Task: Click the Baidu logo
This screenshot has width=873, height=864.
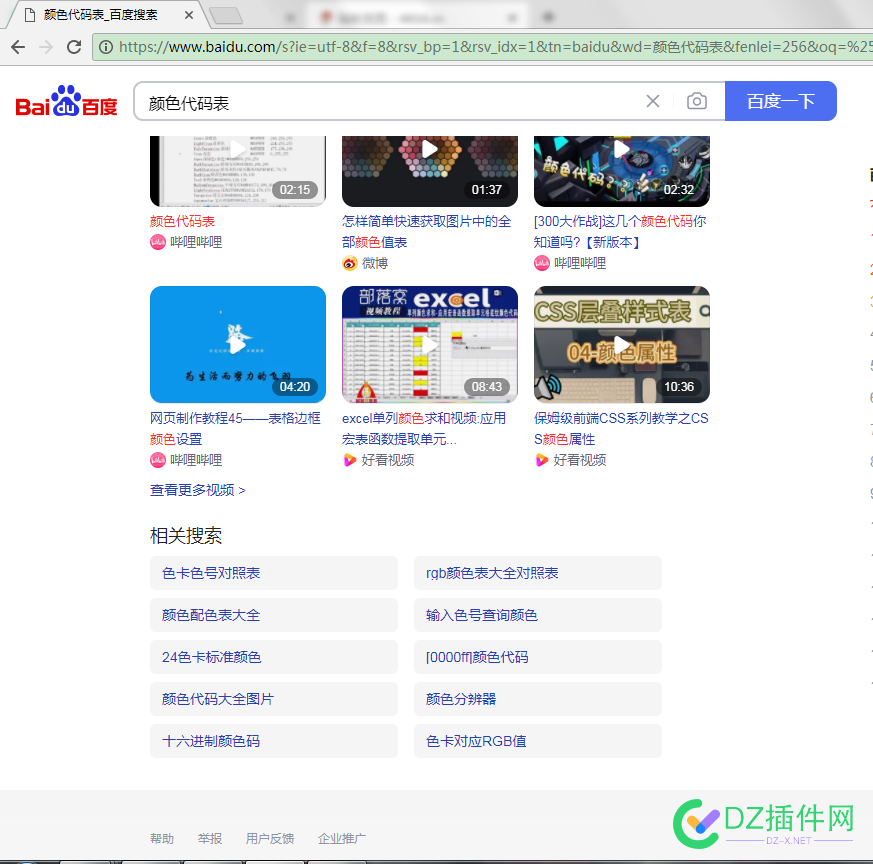Action: click(66, 101)
